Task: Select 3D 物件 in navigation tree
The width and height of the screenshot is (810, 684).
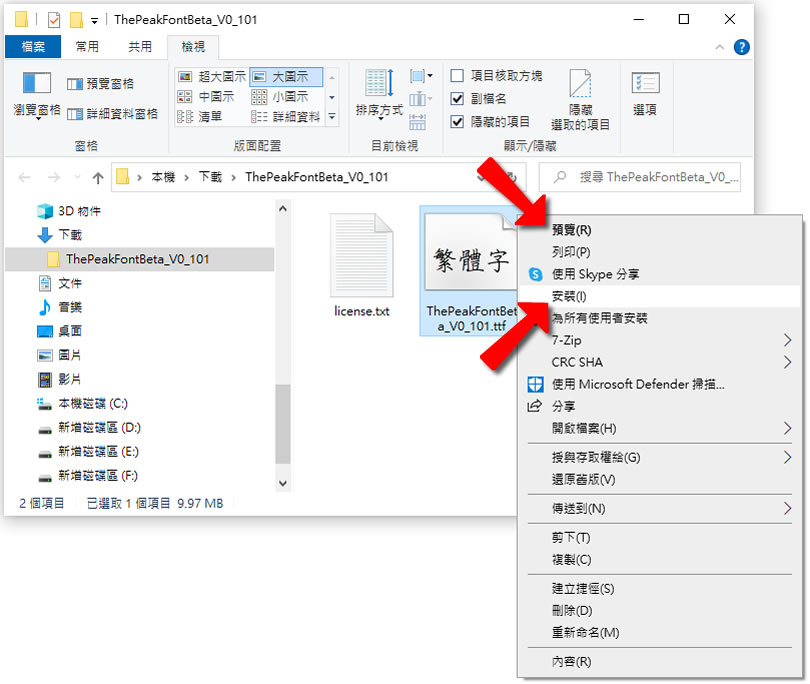Action: point(69,211)
